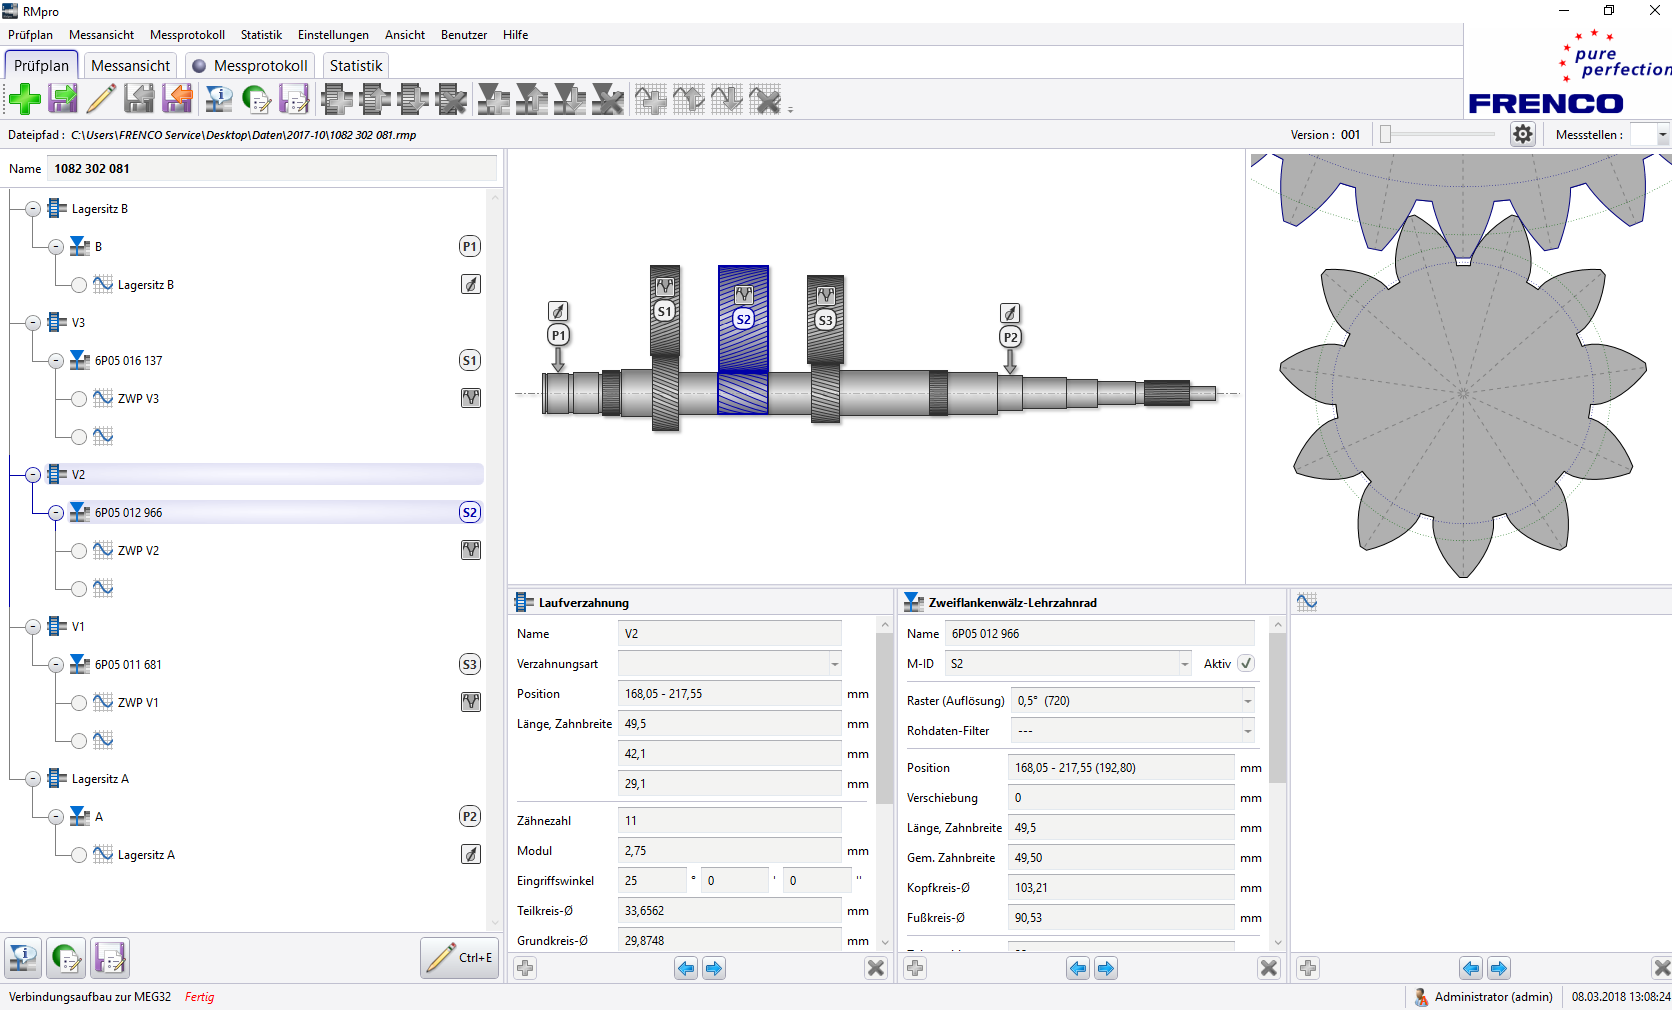Viewport: 1672px width, 1010px height.
Task: Click the Ctrl+E edit button
Action: pyautogui.click(x=459, y=958)
